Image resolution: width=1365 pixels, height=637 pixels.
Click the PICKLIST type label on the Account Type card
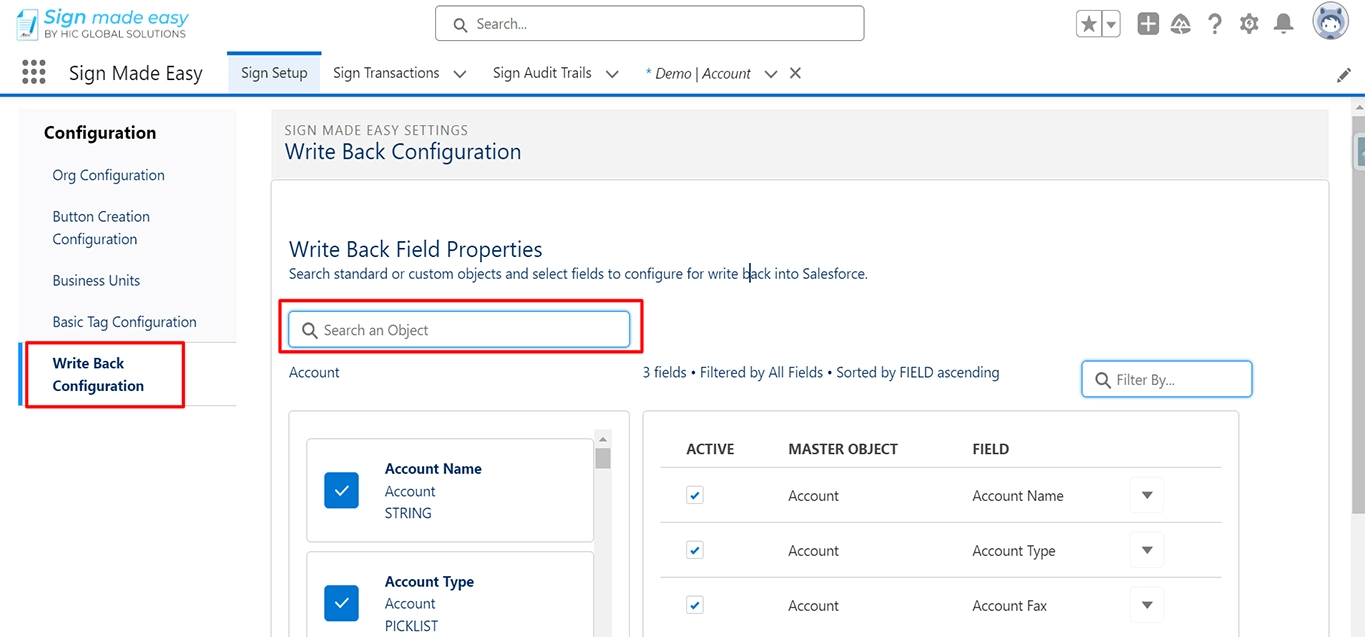pyautogui.click(x=411, y=626)
